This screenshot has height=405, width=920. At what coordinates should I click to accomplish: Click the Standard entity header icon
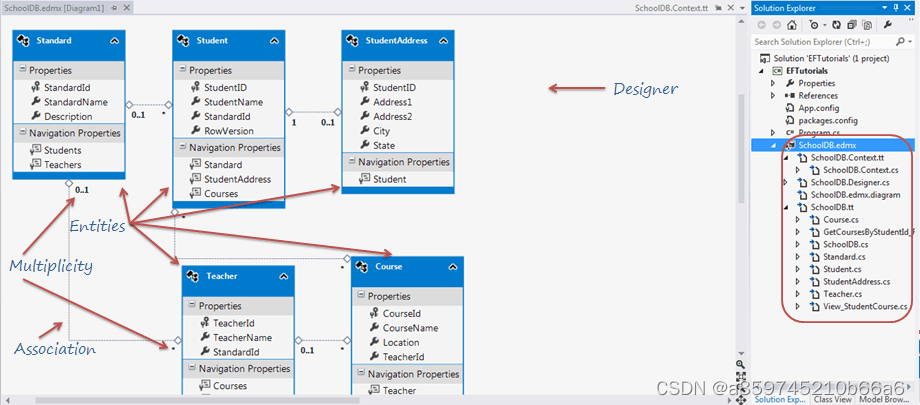24,40
